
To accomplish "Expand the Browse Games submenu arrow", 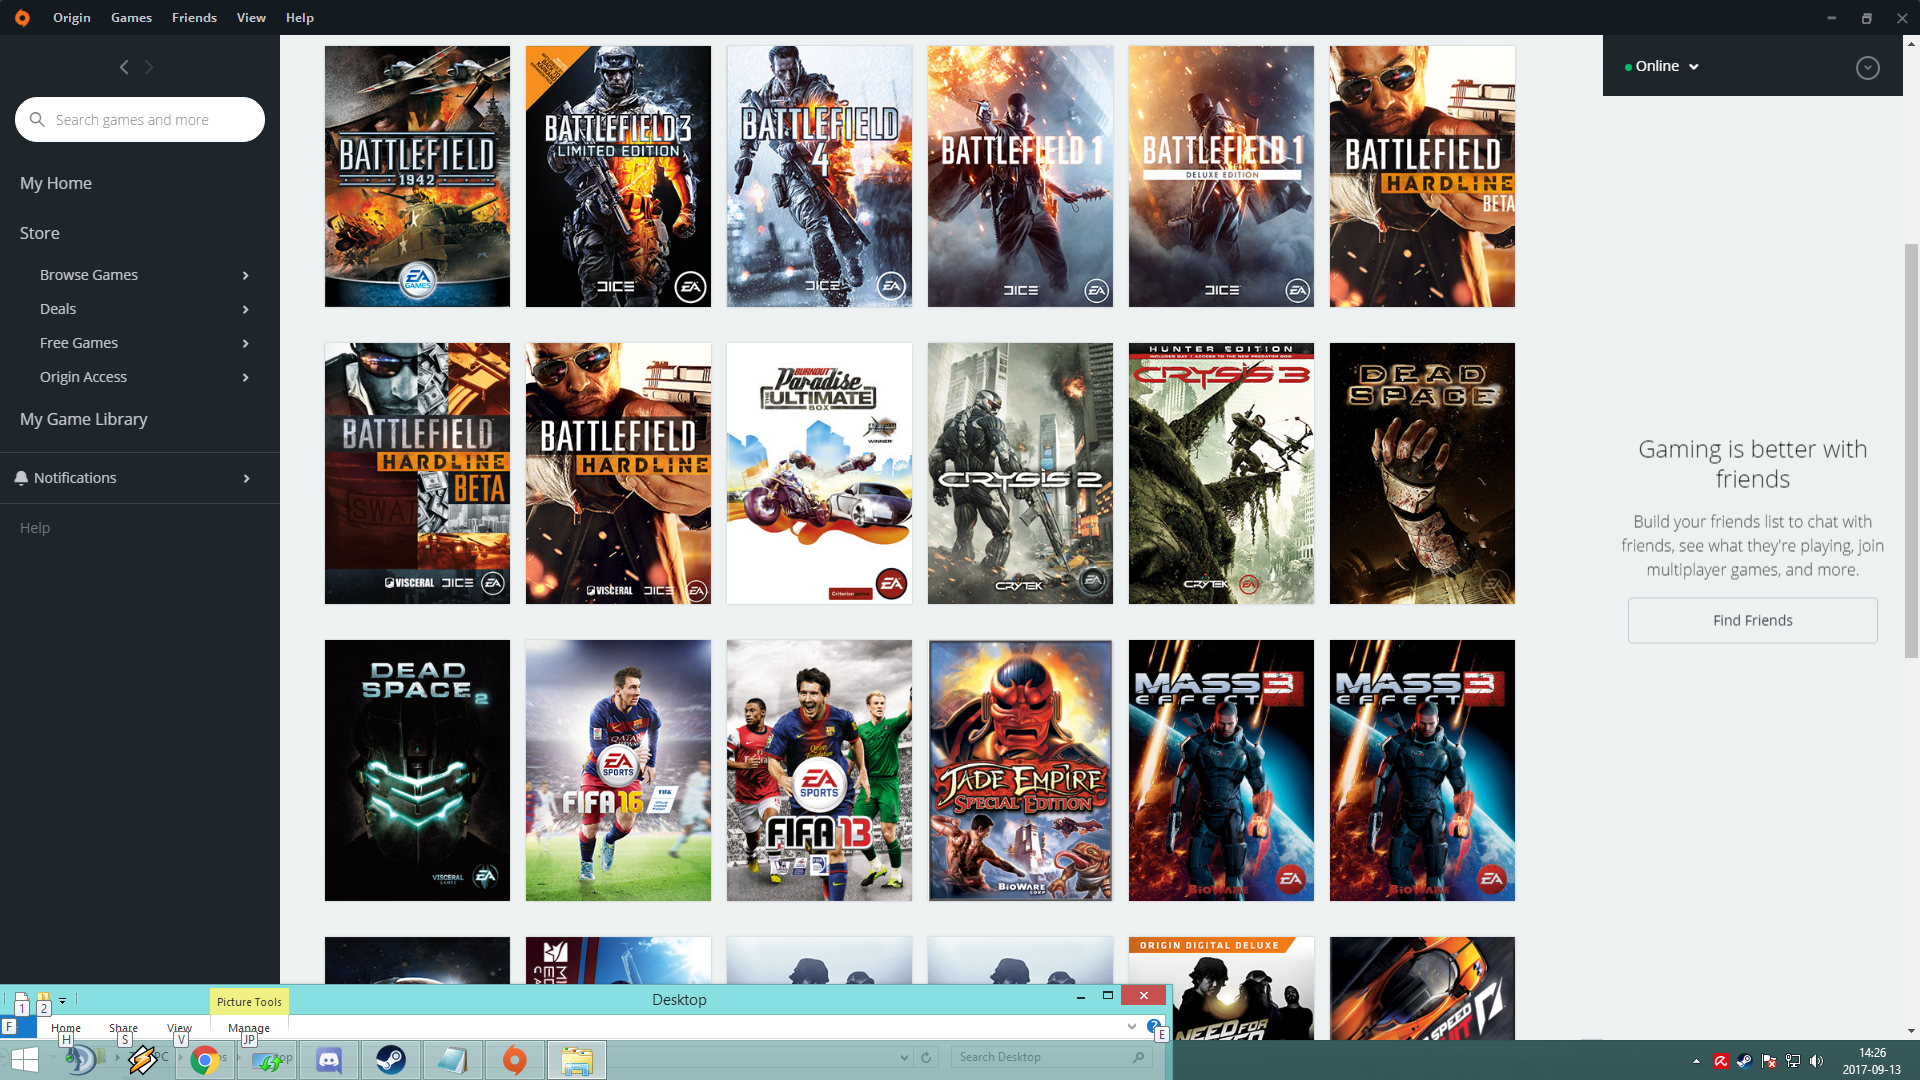I will pos(245,275).
